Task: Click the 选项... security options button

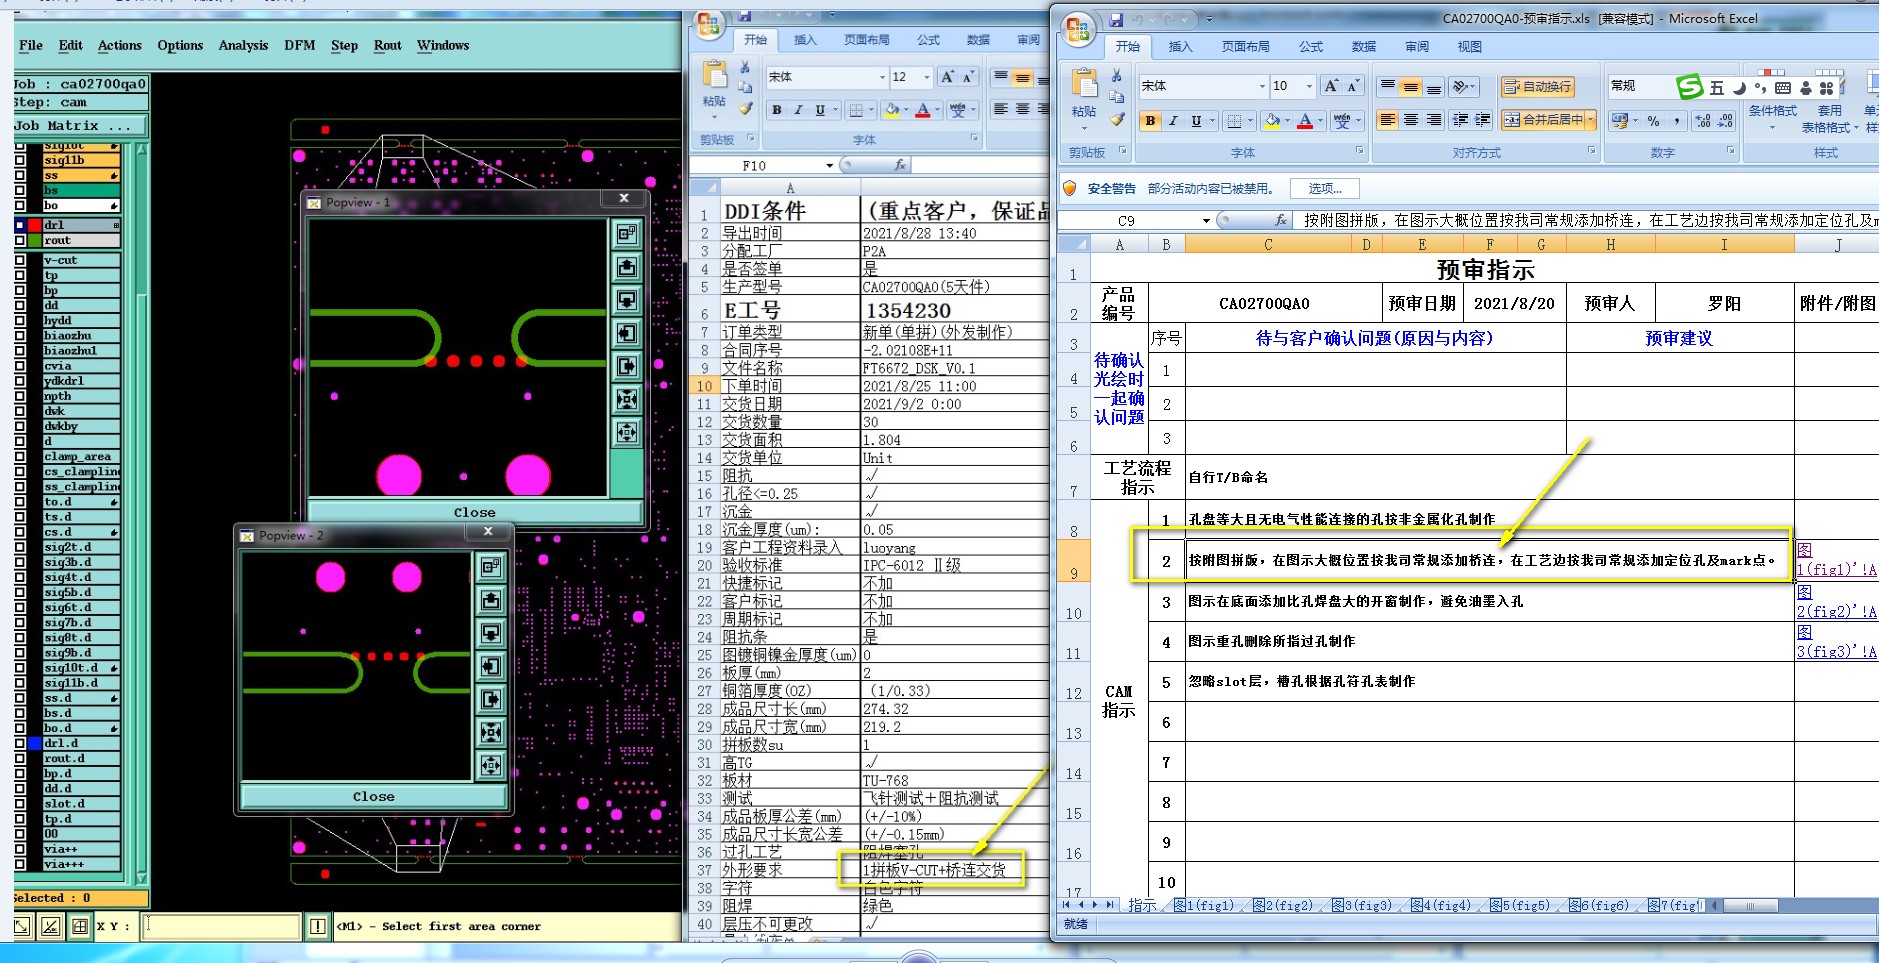Action: point(1325,188)
